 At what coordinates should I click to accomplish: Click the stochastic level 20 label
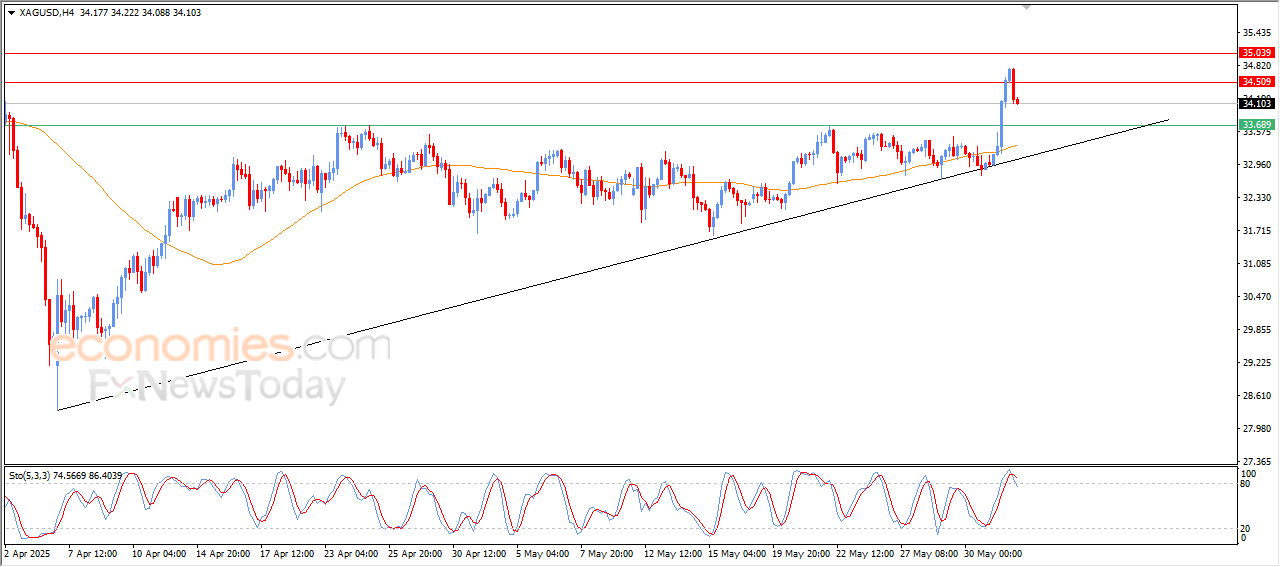1246,528
